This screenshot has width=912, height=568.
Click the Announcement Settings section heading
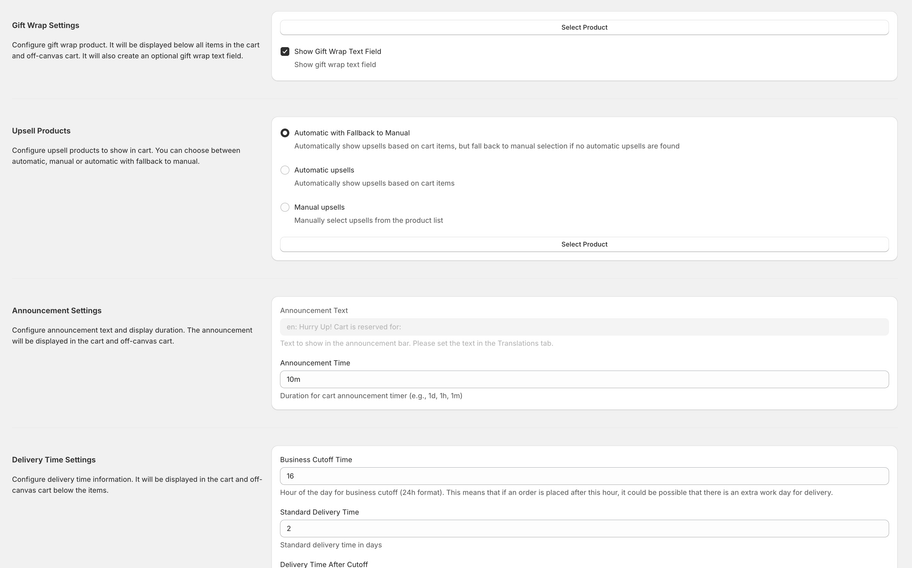pyautogui.click(x=57, y=311)
